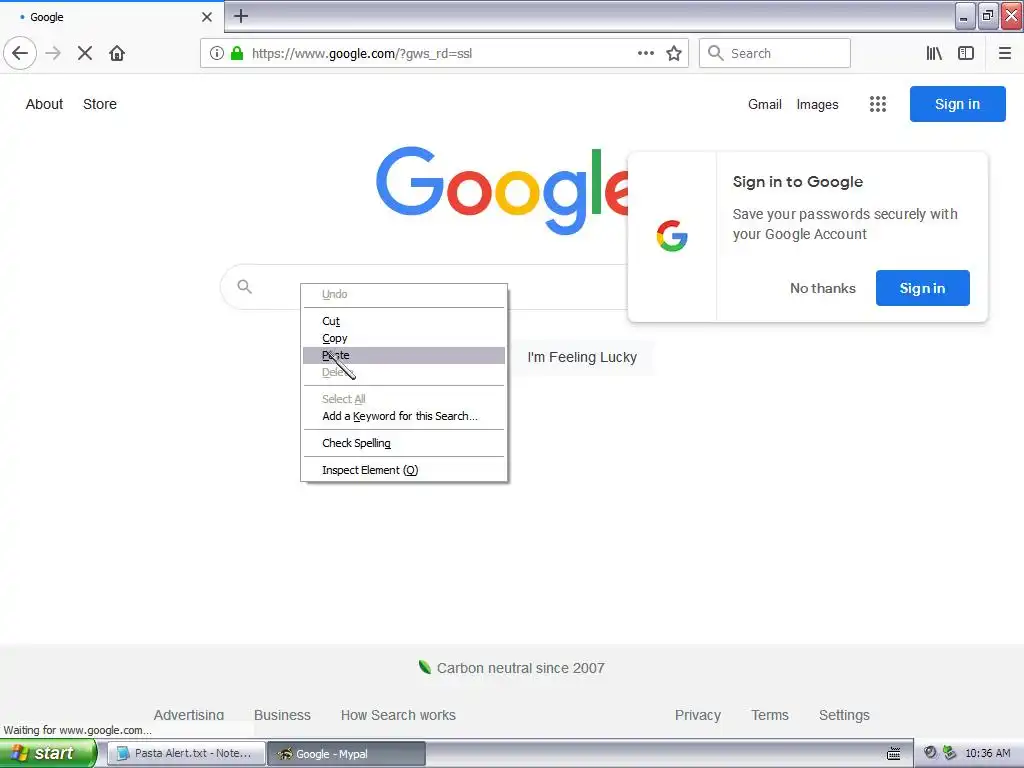Click the second system tray icon before clock
This screenshot has width=1024, height=768.
click(949, 752)
